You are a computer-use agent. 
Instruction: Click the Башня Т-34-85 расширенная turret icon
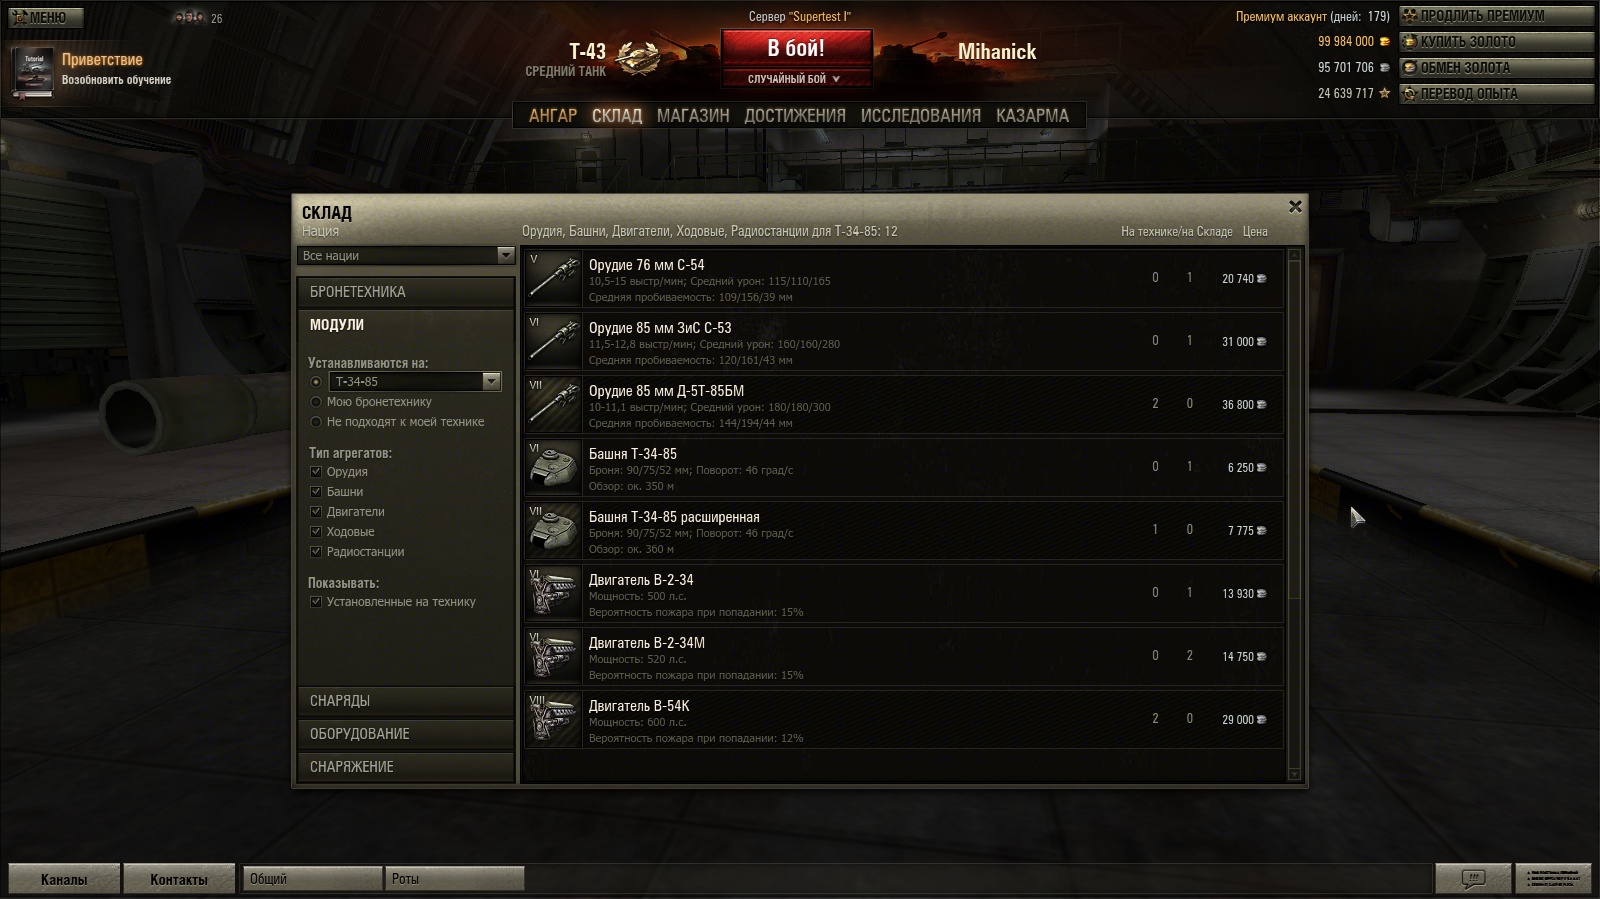[553, 530]
